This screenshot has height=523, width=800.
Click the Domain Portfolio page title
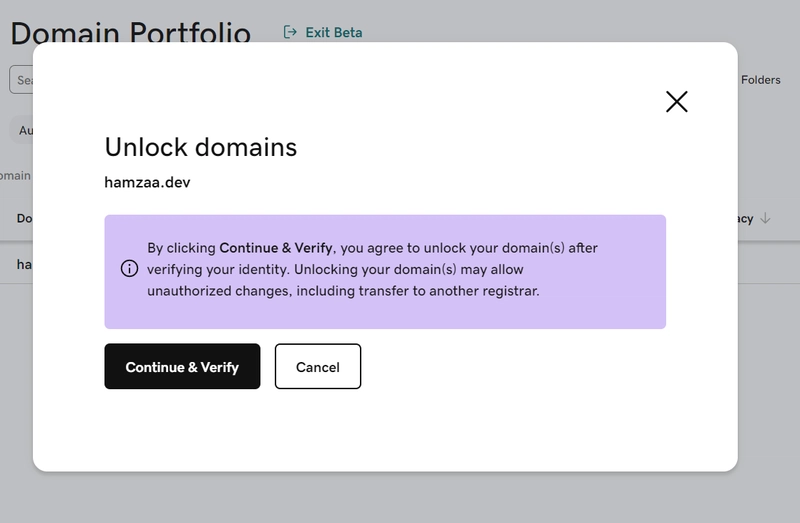point(131,32)
